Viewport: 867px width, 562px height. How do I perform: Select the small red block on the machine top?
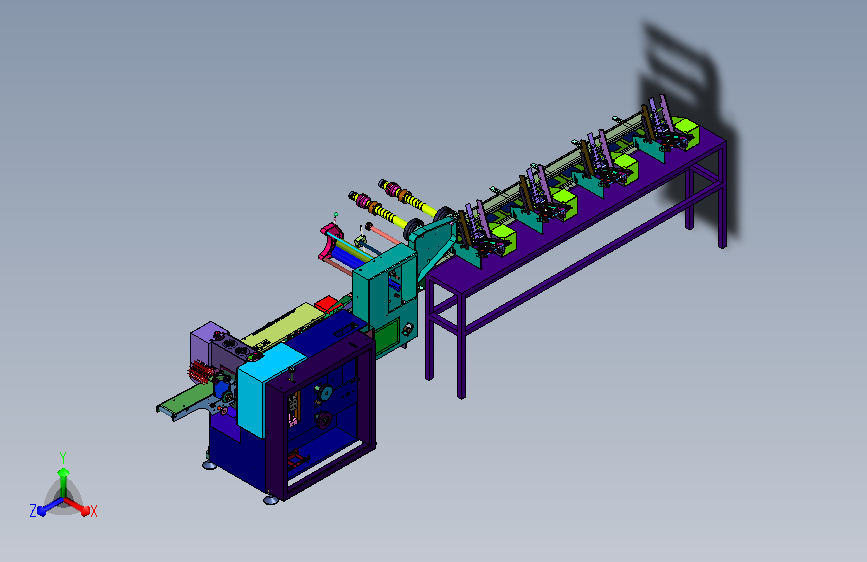(x=328, y=304)
